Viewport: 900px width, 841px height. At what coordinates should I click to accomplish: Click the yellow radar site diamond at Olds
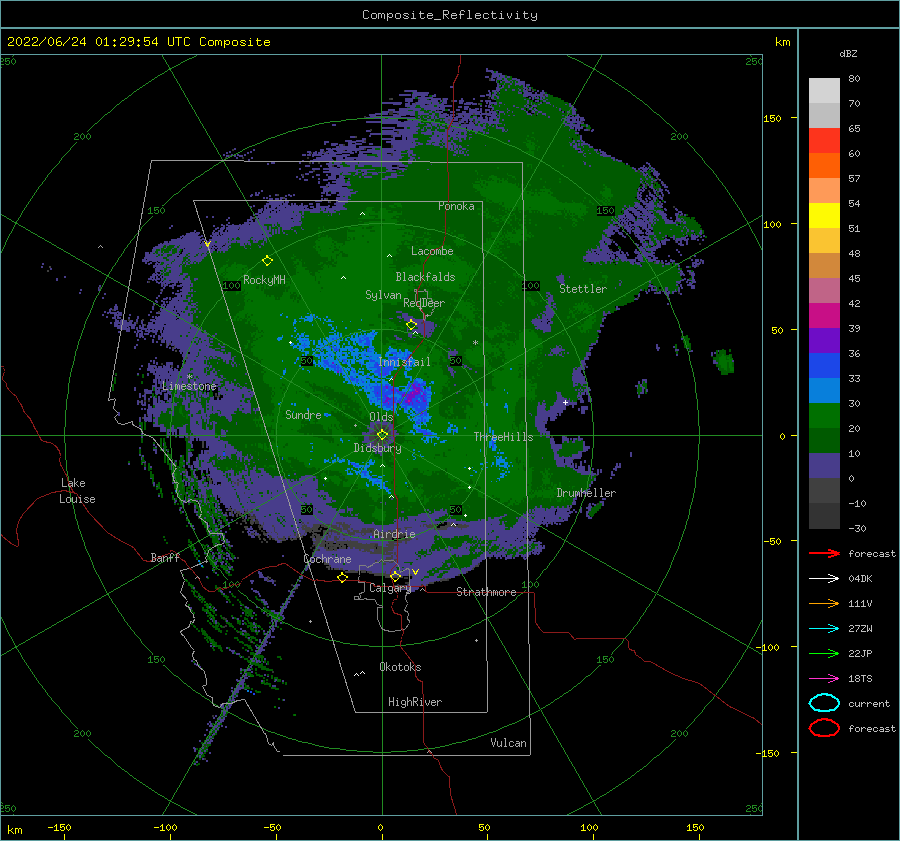pyautogui.click(x=382, y=435)
